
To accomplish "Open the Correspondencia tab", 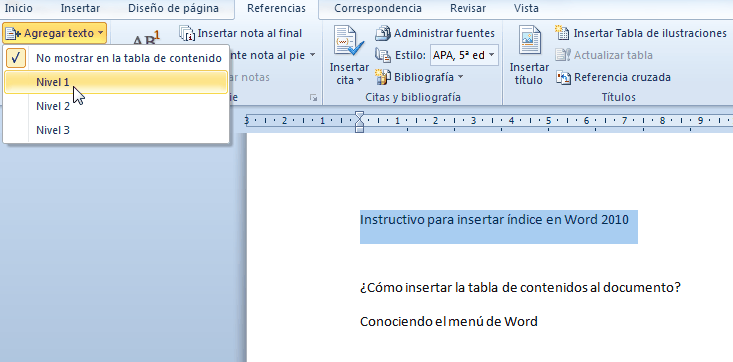I will pyautogui.click(x=378, y=8).
